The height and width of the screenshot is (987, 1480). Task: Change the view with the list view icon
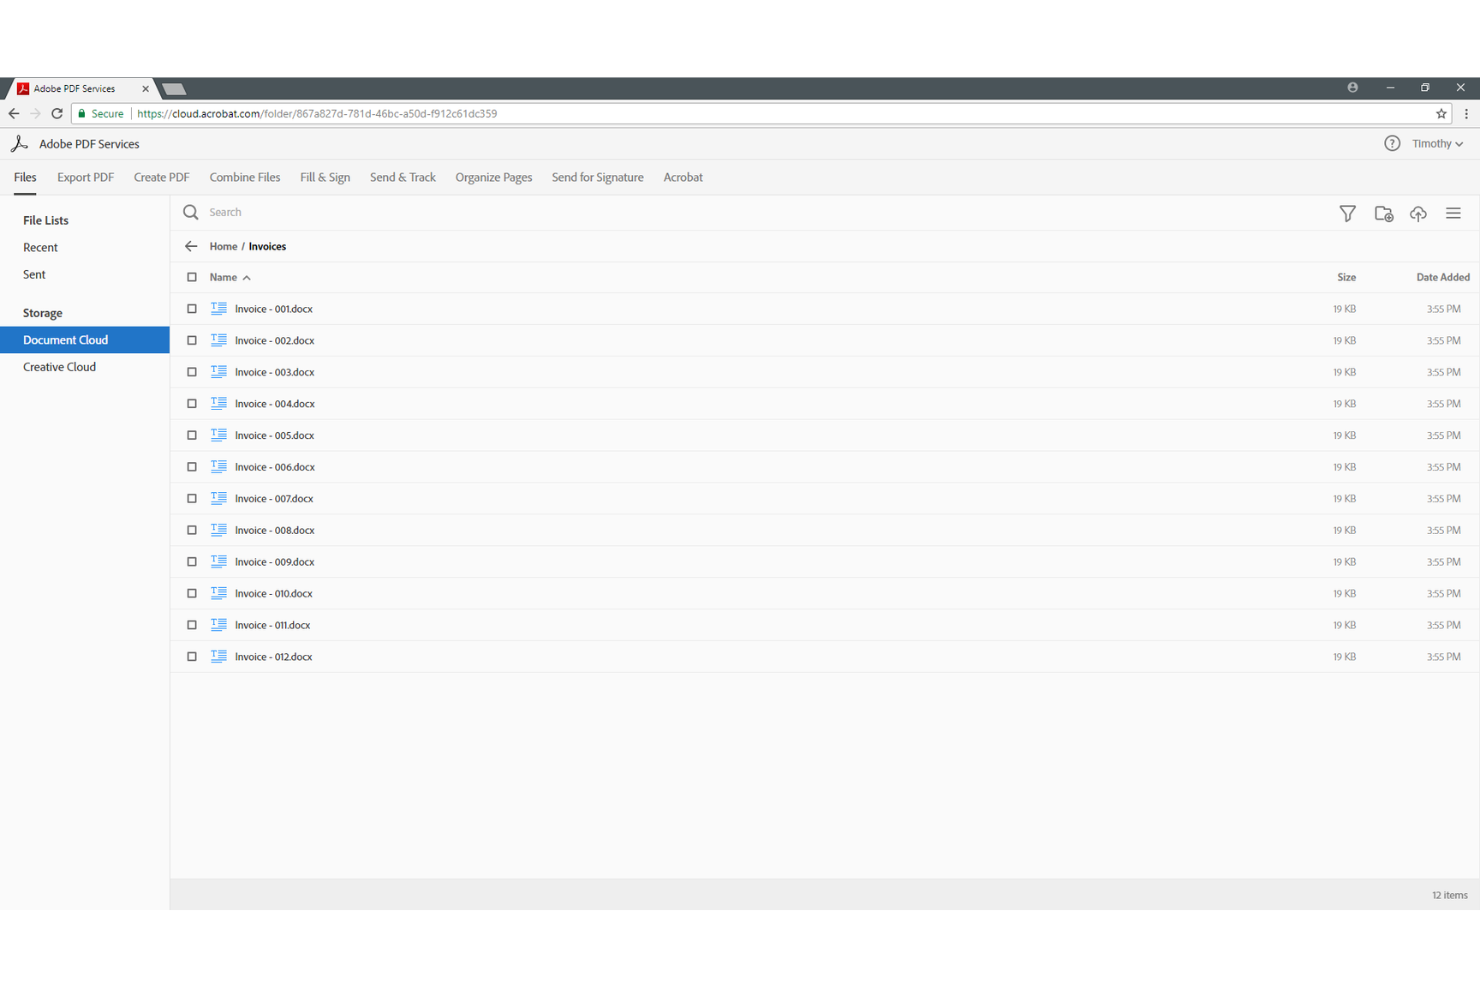1454,213
